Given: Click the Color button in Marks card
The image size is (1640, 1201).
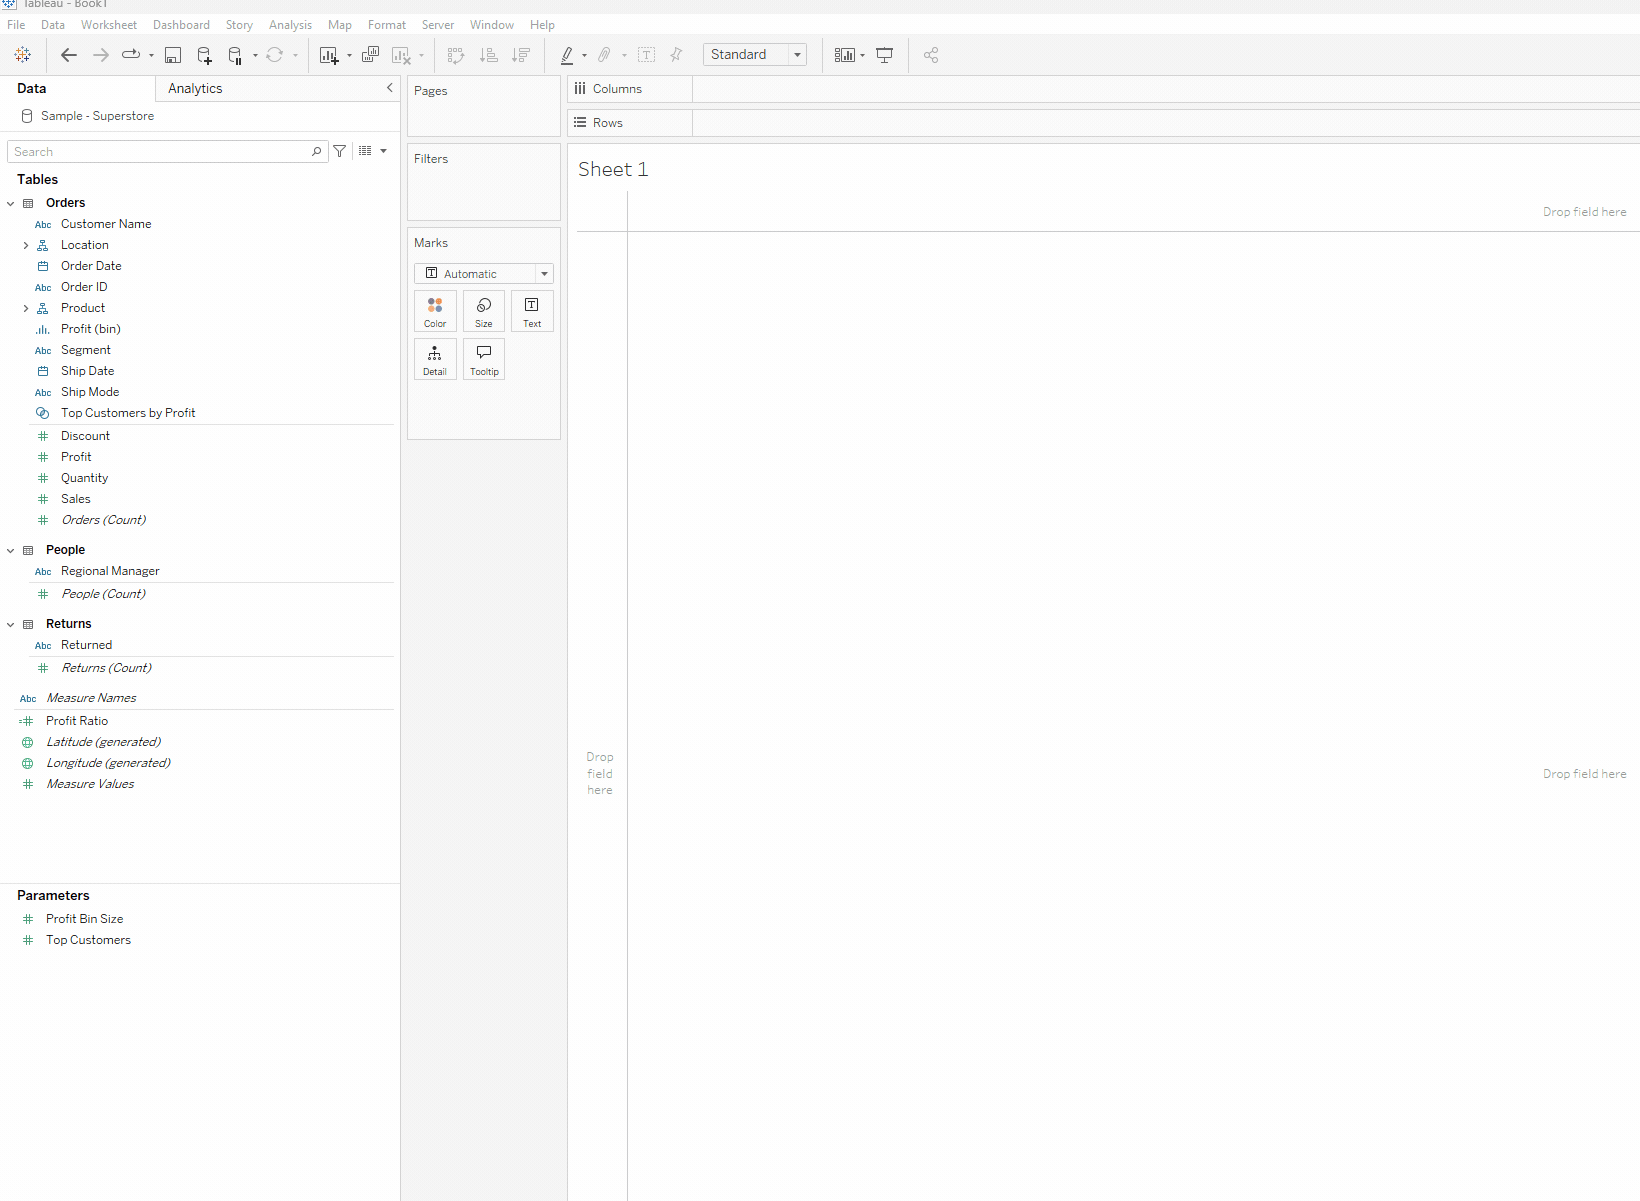Looking at the screenshot, I should (435, 311).
